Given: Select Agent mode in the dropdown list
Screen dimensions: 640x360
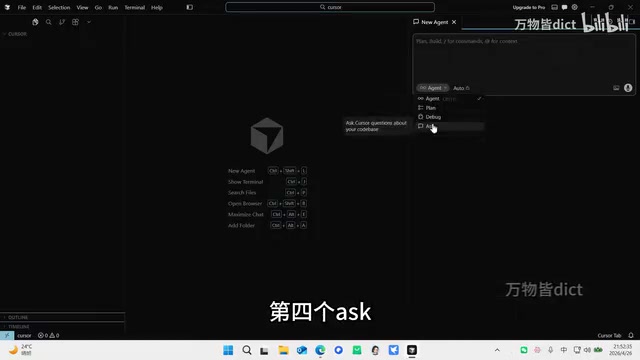Looking at the screenshot, I should pos(450,99).
